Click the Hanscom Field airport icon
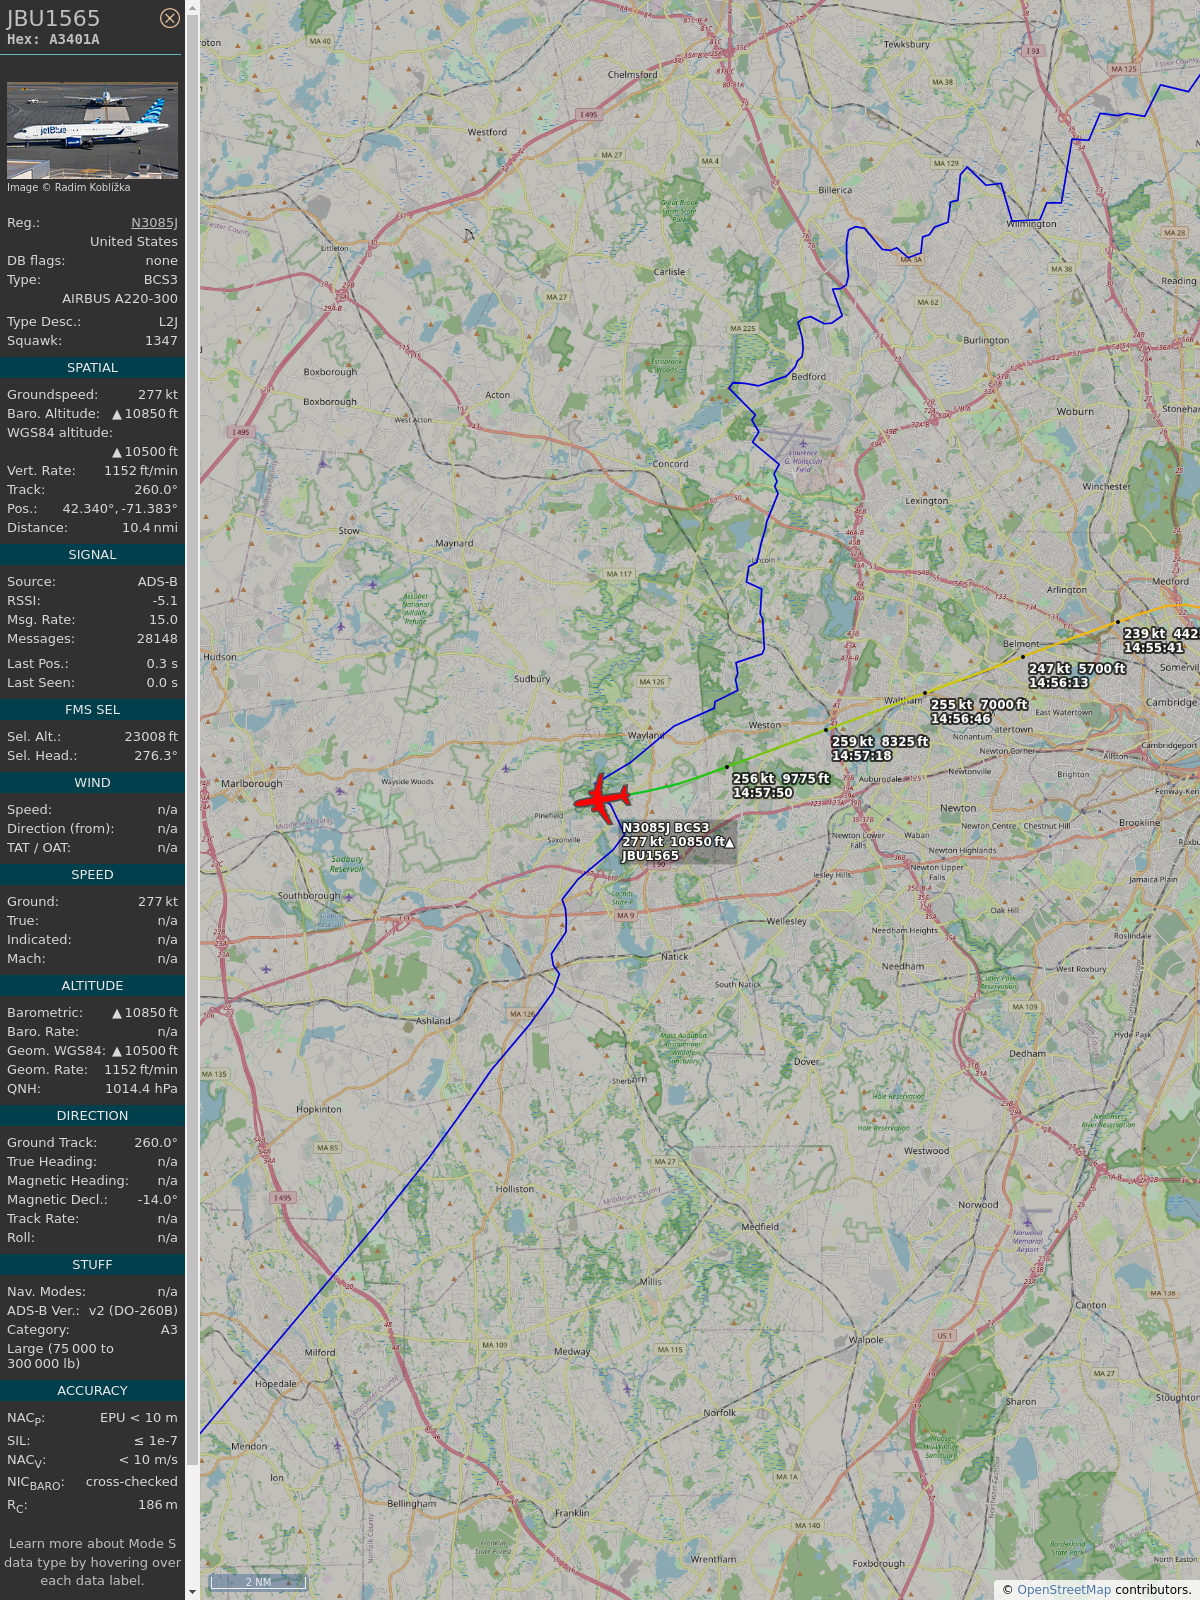This screenshot has height=1600, width=1200. point(802,443)
